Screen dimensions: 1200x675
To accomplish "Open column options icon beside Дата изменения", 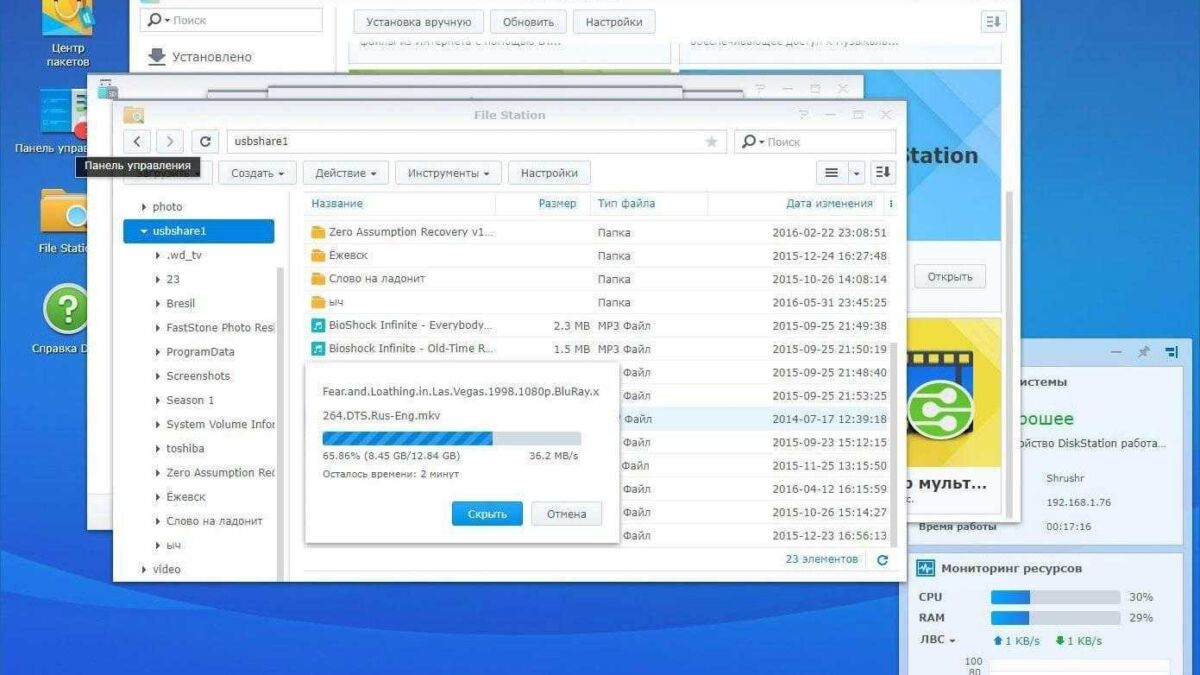I will (891, 203).
